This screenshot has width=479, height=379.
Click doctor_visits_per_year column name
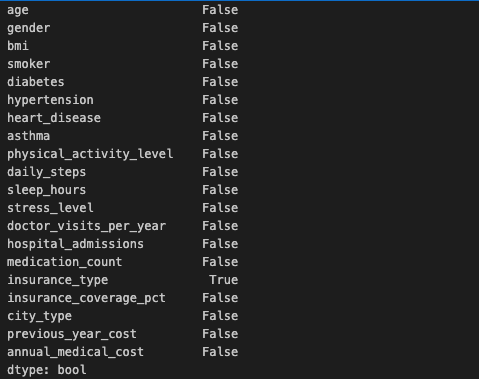[x=86, y=226]
